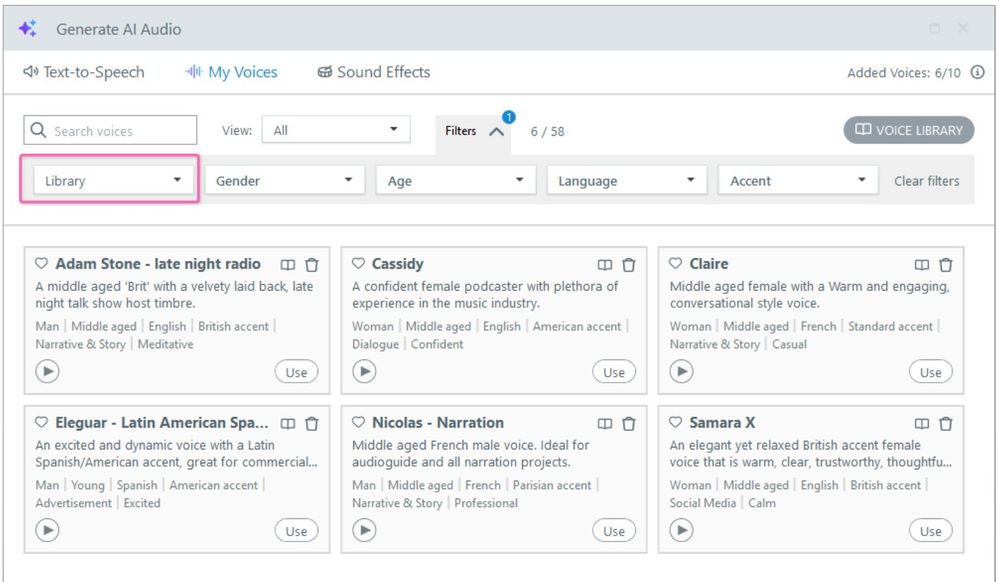
Task: Favorite the Cassidy voice with heart
Action: point(359,264)
